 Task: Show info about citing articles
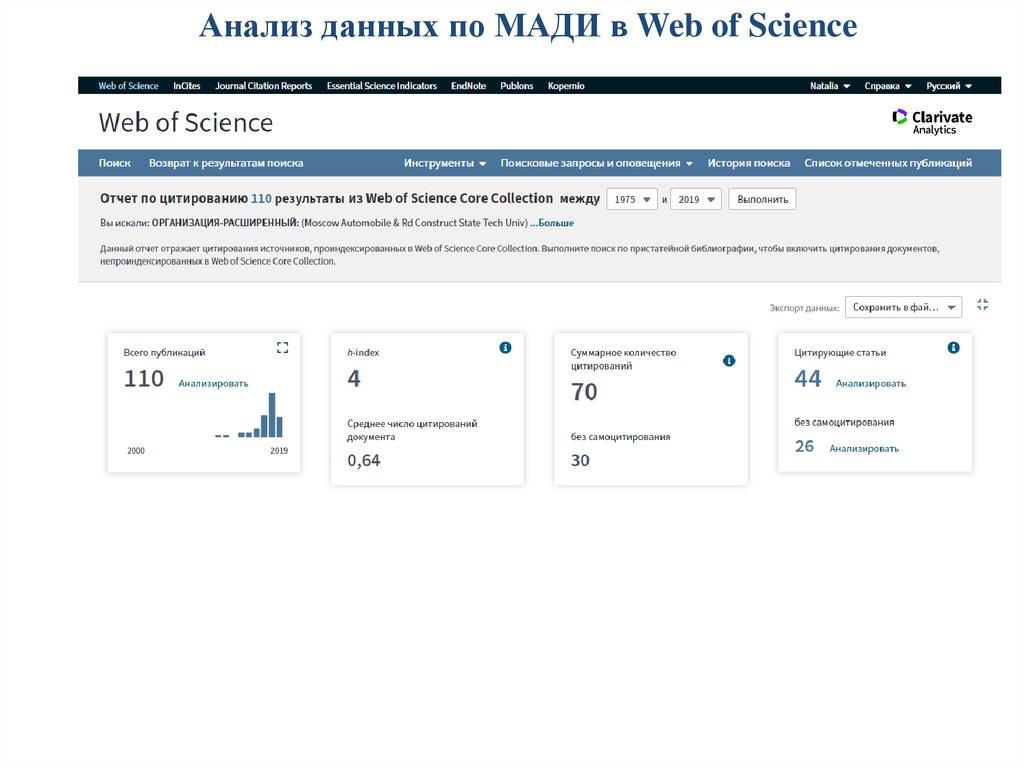tap(953, 347)
